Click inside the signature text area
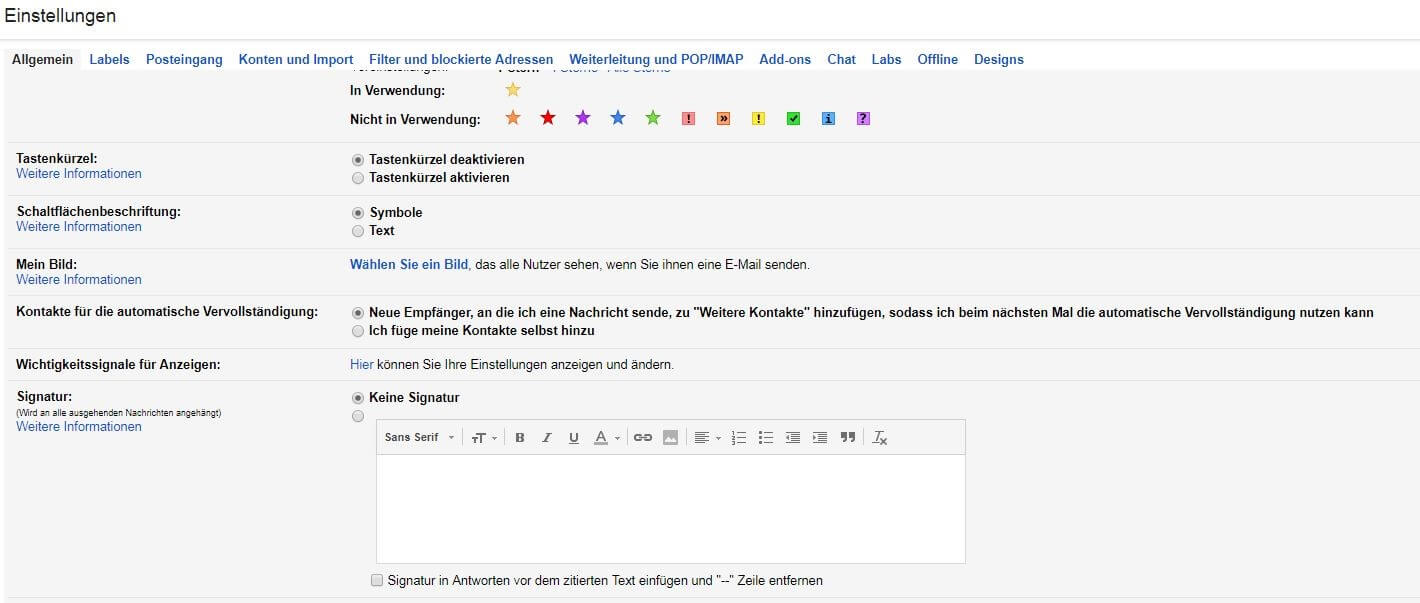1420x603 pixels. pos(670,508)
